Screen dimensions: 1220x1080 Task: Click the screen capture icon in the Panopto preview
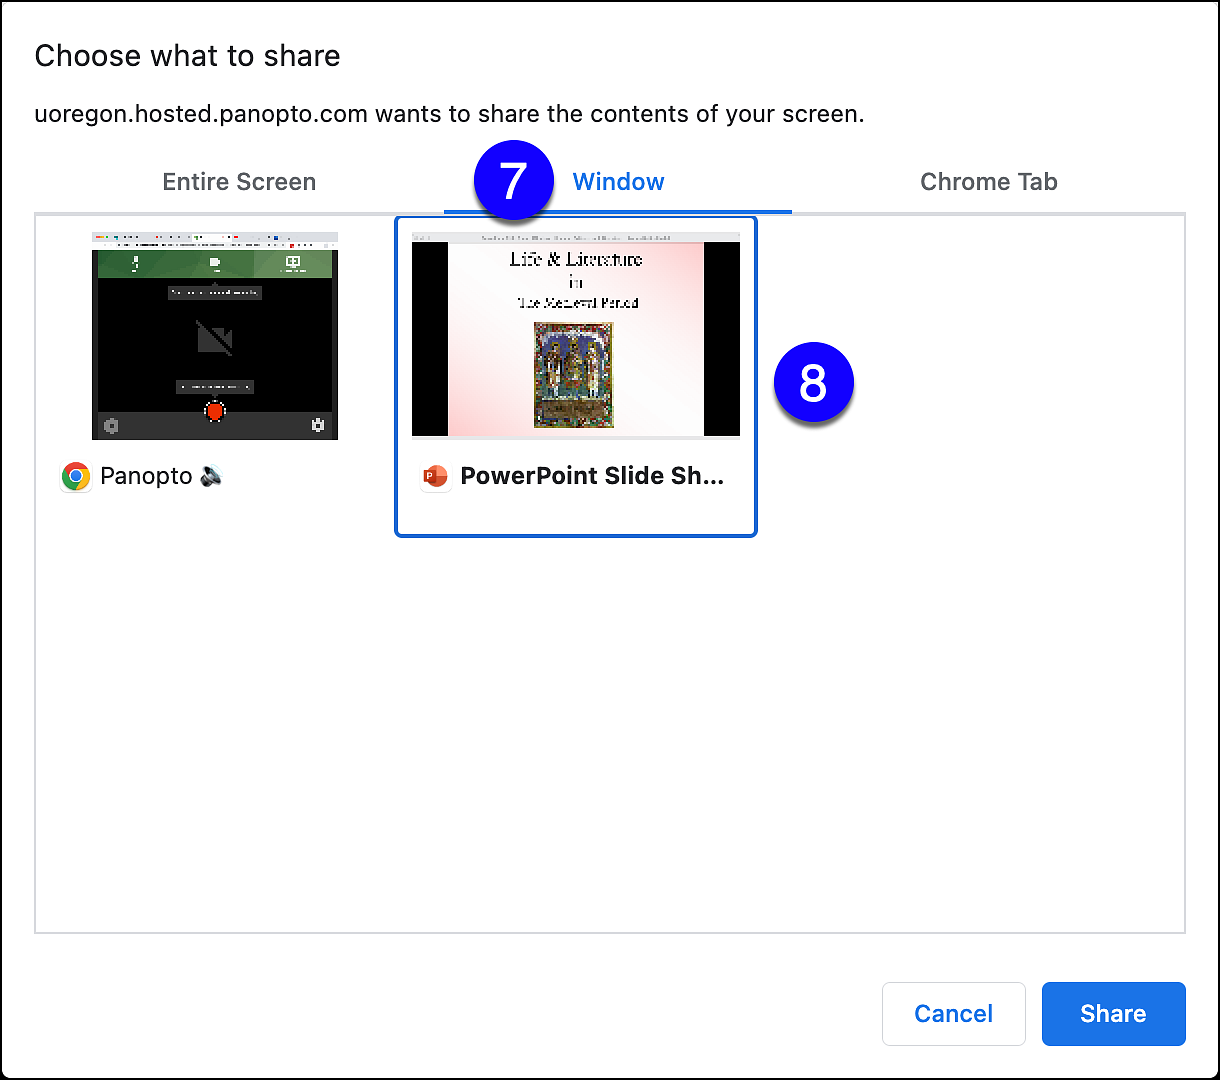[x=293, y=262]
